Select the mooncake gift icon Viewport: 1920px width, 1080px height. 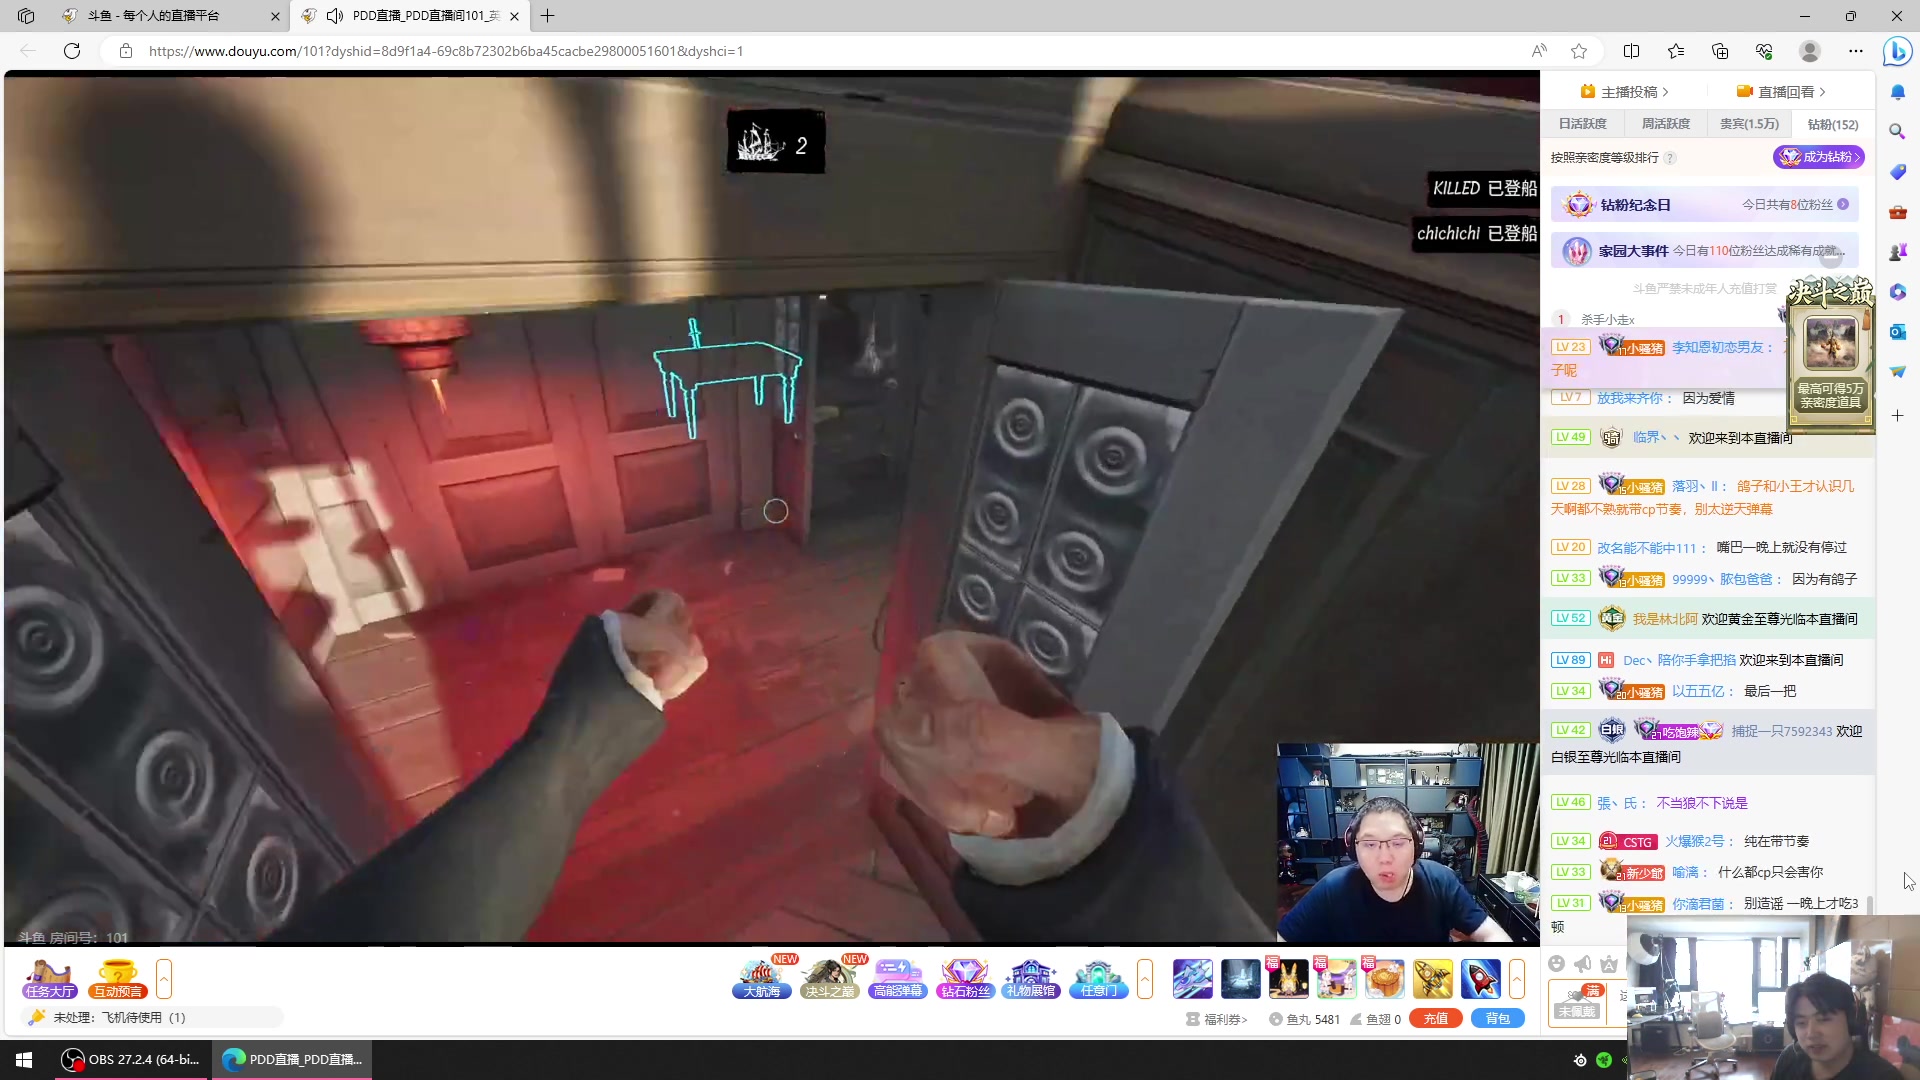point(1385,978)
